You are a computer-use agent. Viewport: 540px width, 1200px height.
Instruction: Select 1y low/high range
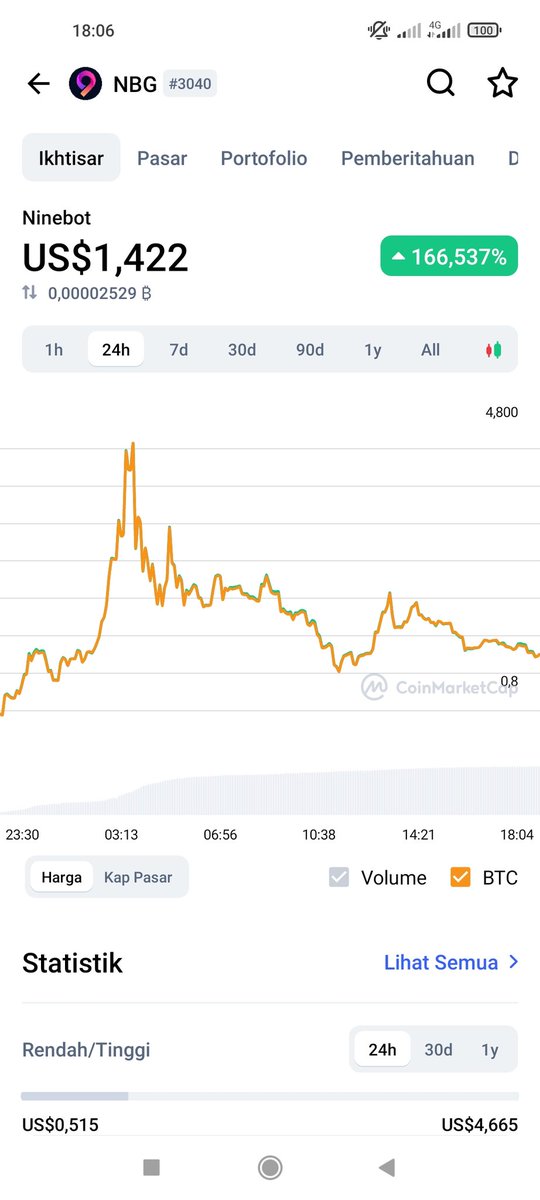click(490, 1050)
